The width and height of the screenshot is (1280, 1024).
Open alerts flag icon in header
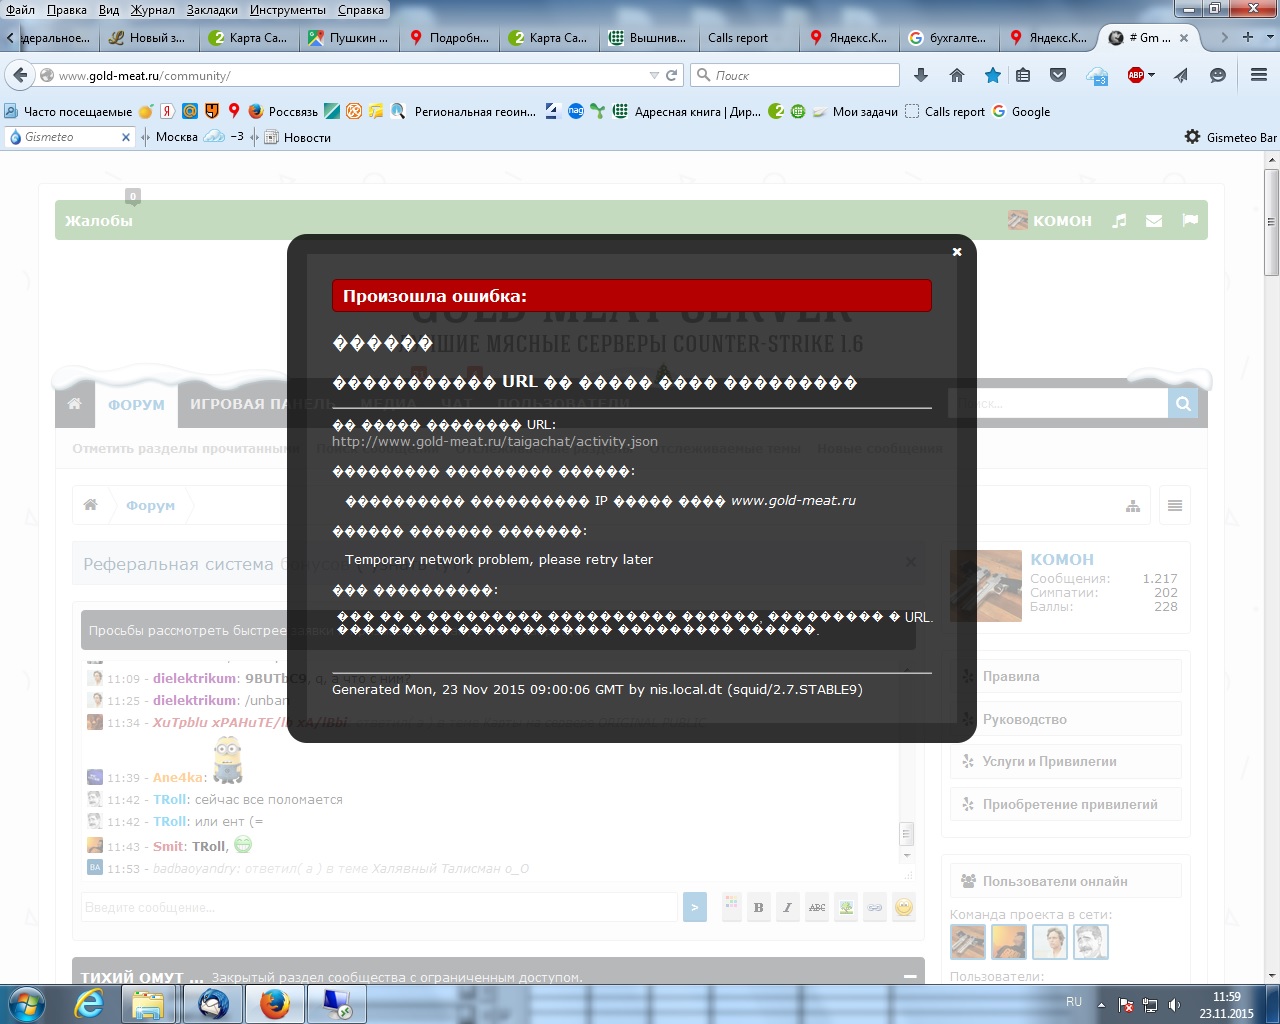(1190, 220)
